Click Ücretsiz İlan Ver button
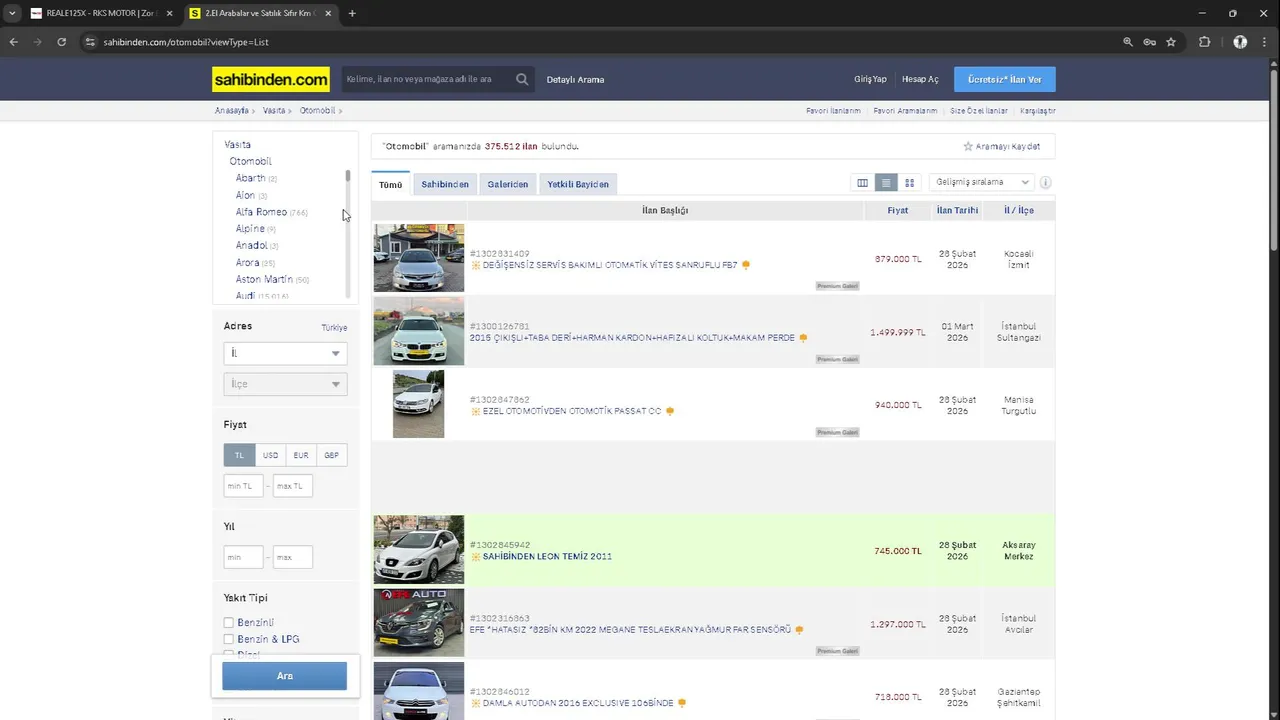The width and height of the screenshot is (1280, 720). (1004, 79)
